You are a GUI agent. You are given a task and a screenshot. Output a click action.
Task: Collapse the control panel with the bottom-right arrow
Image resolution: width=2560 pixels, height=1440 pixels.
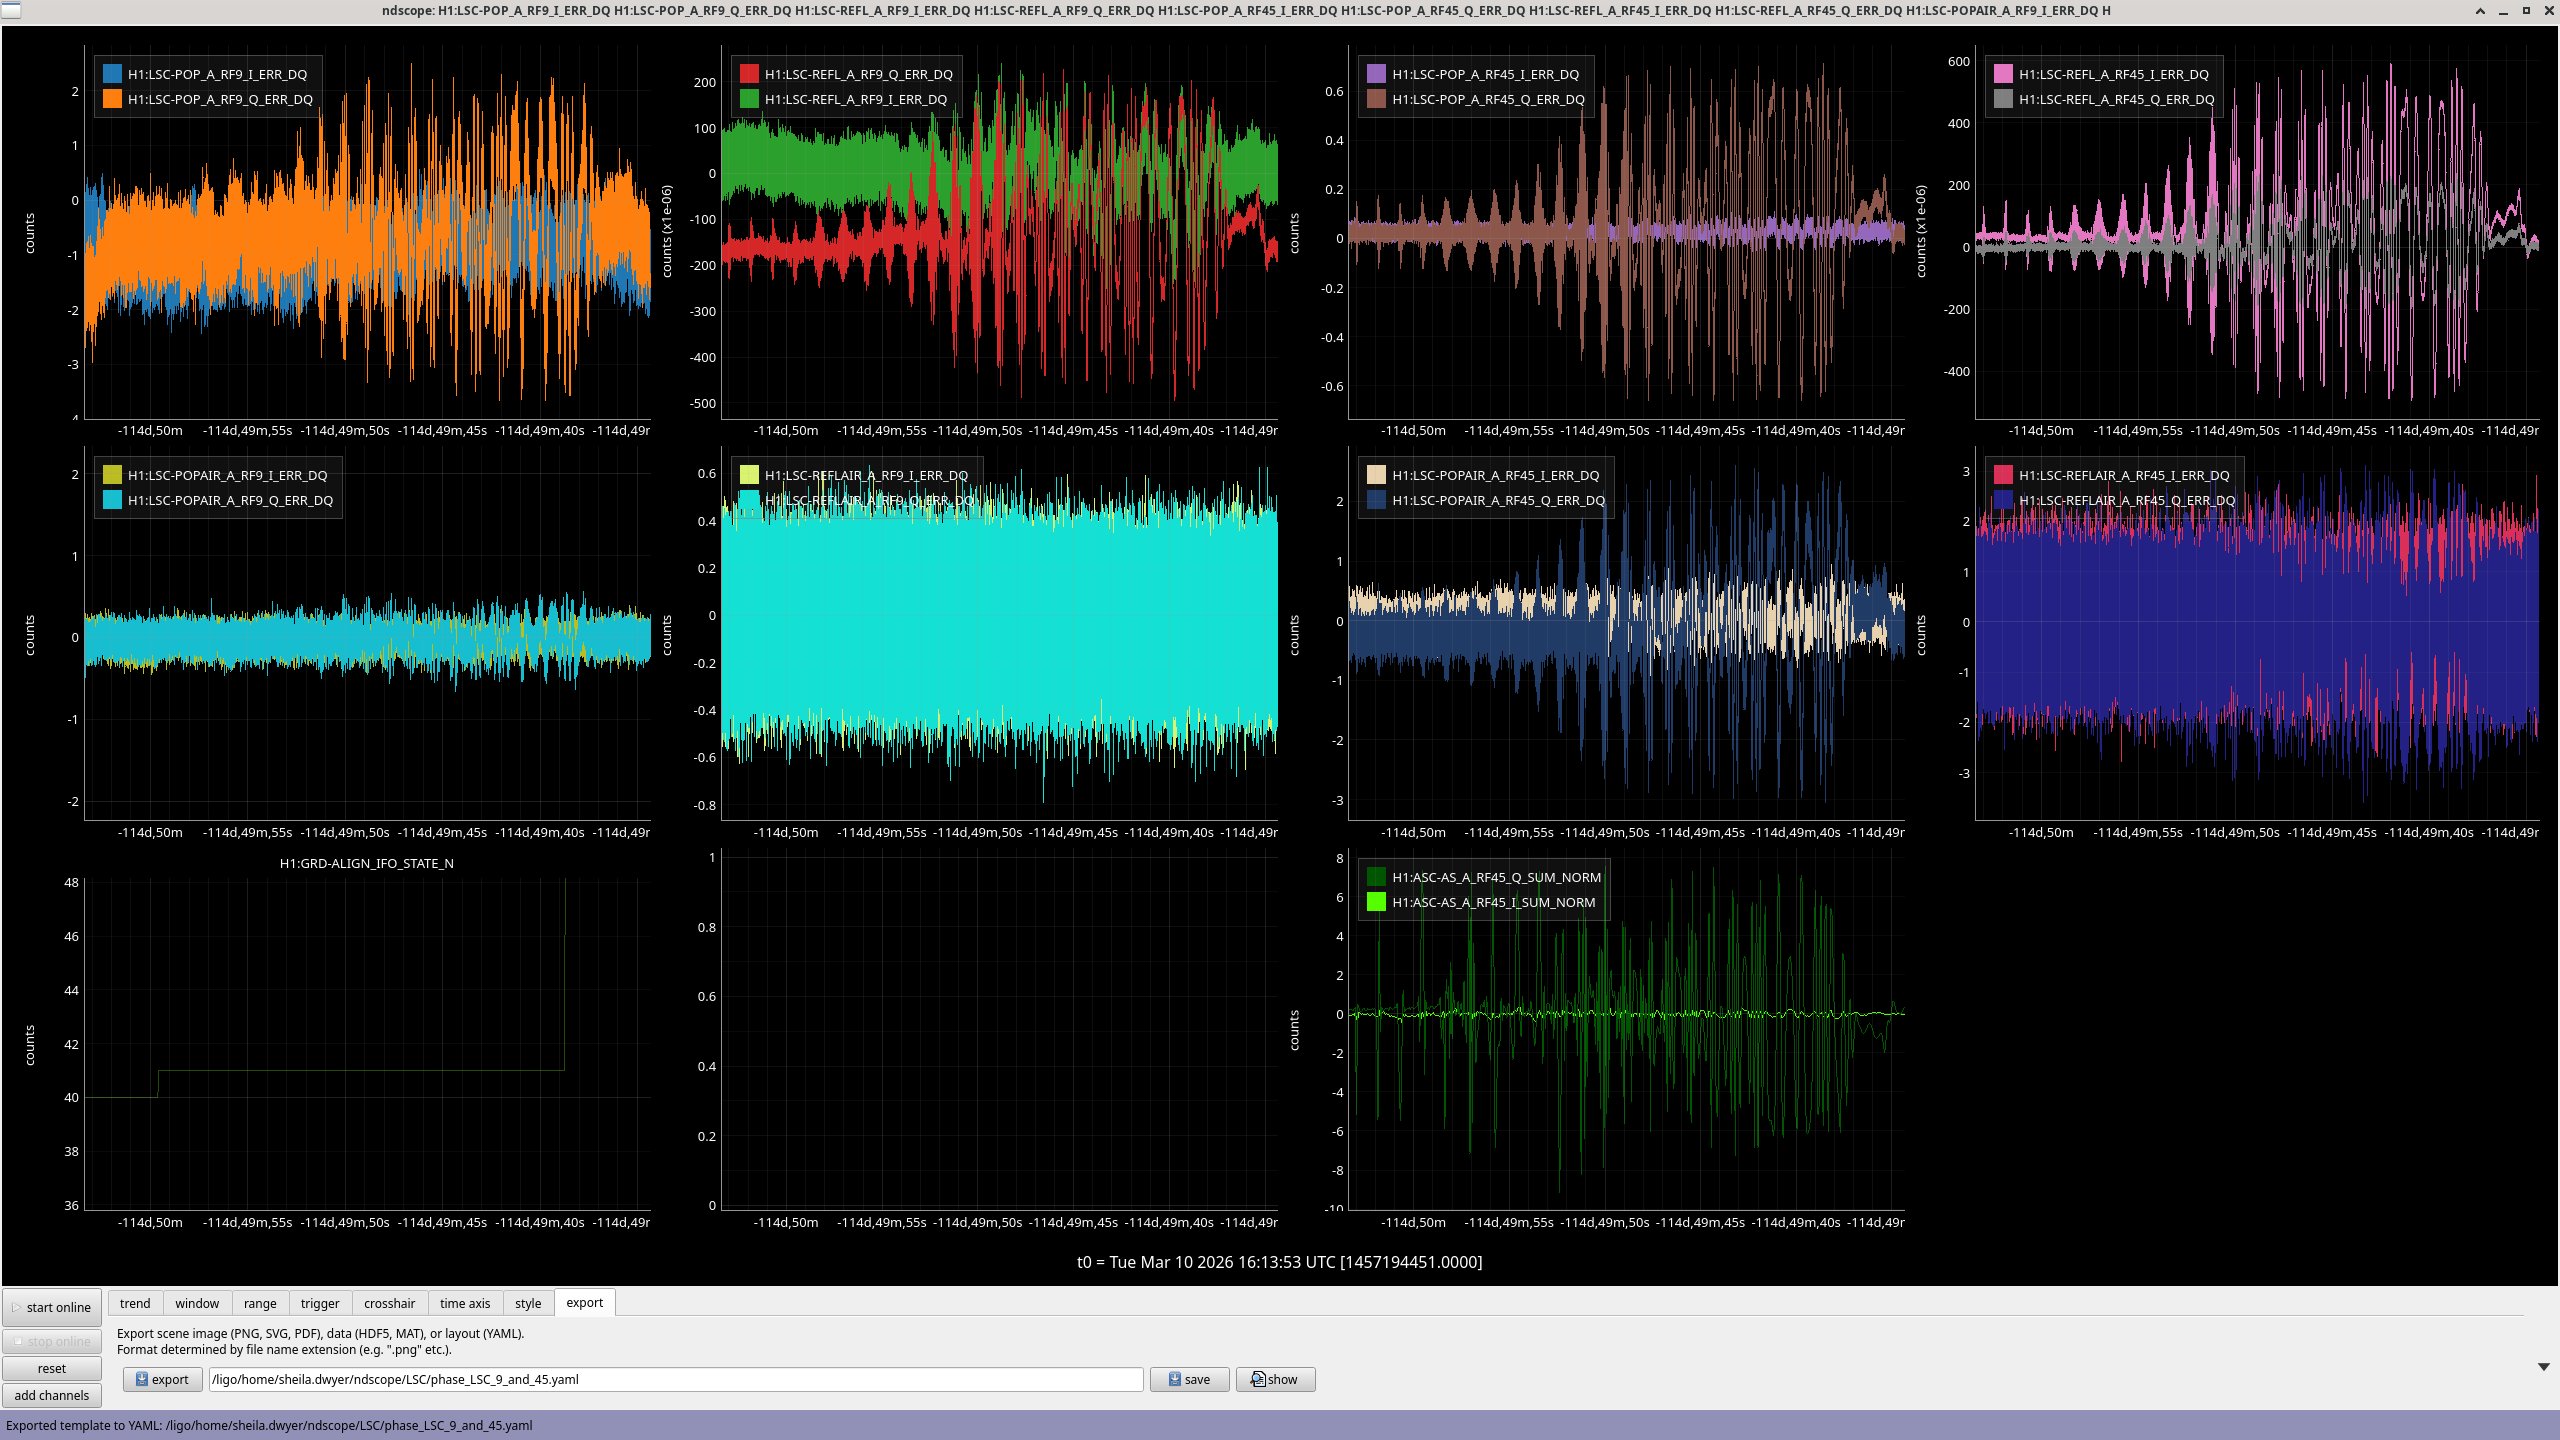[2543, 1366]
